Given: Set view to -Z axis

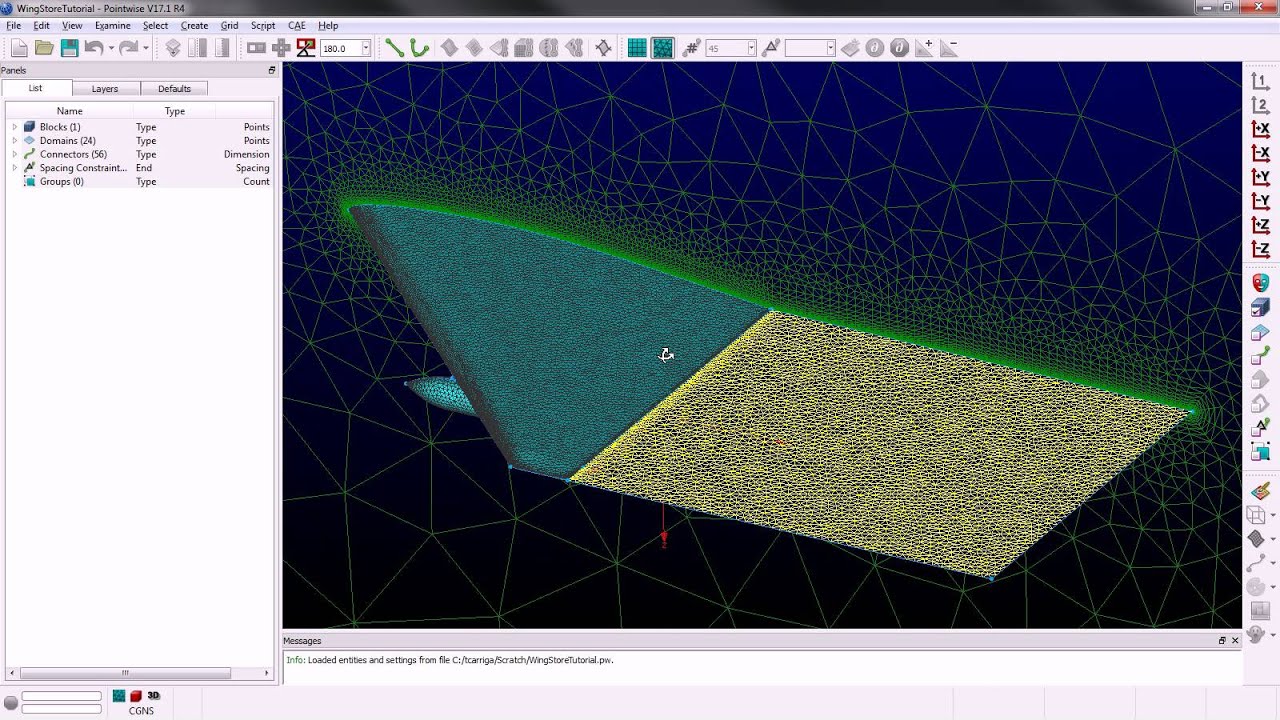Looking at the screenshot, I should pos(1260,249).
